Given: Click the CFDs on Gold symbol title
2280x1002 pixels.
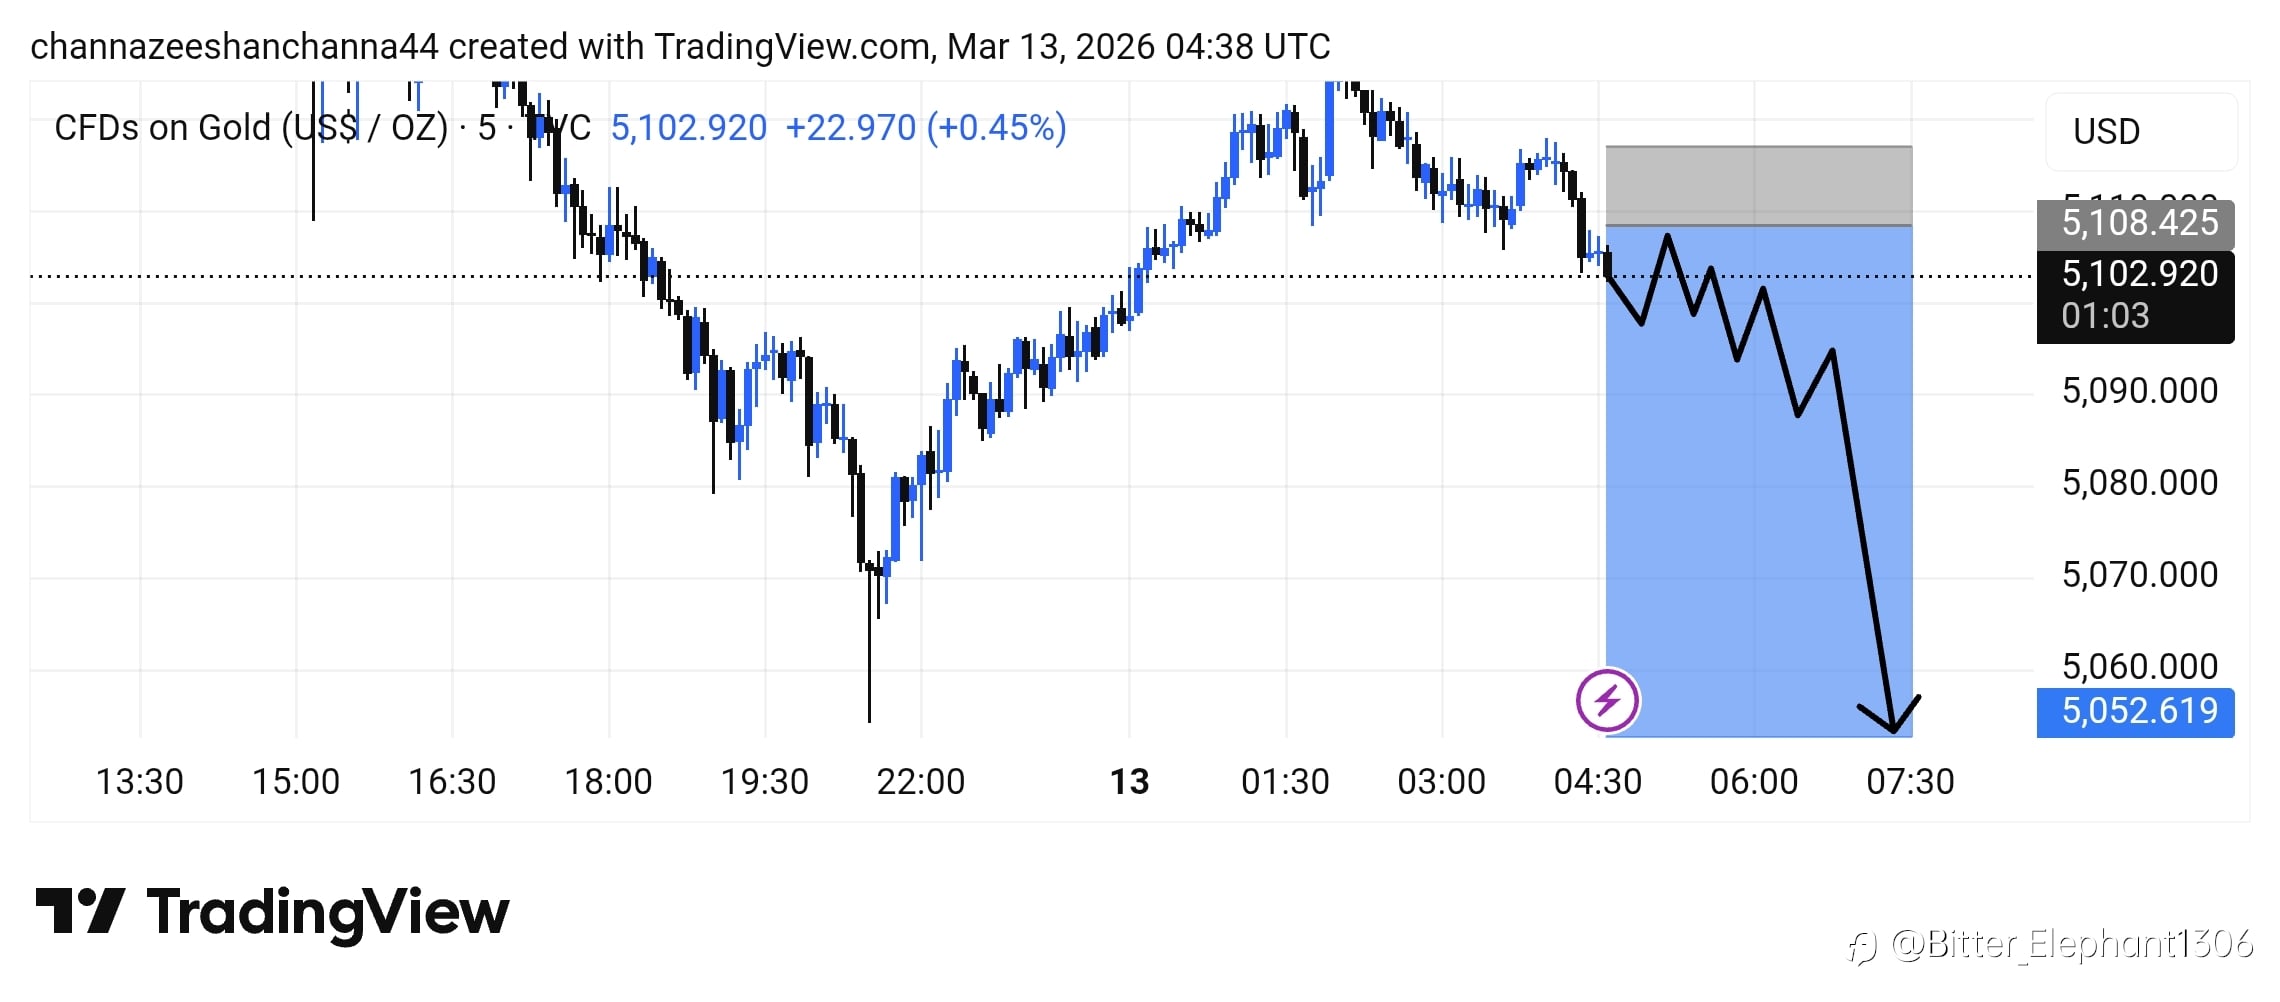Looking at the screenshot, I should (x=250, y=129).
